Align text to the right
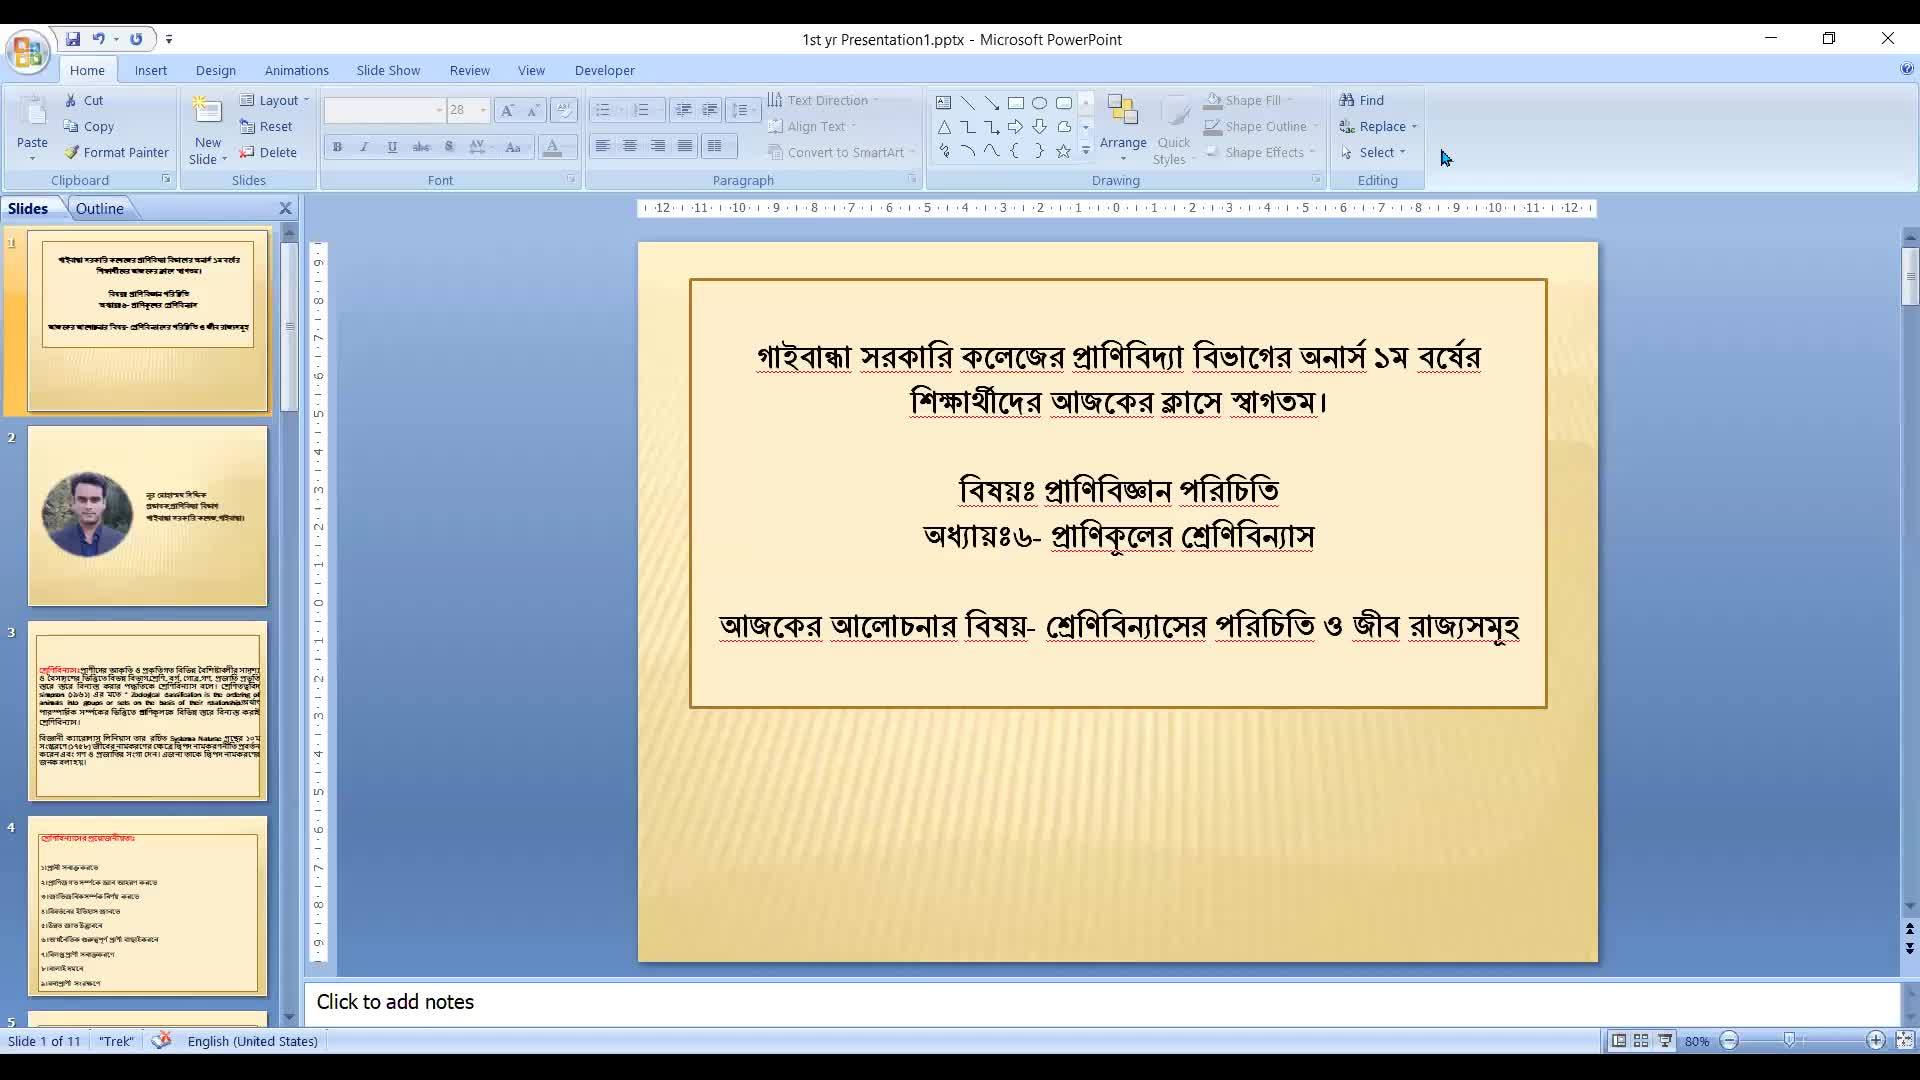 click(x=658, y=146)
